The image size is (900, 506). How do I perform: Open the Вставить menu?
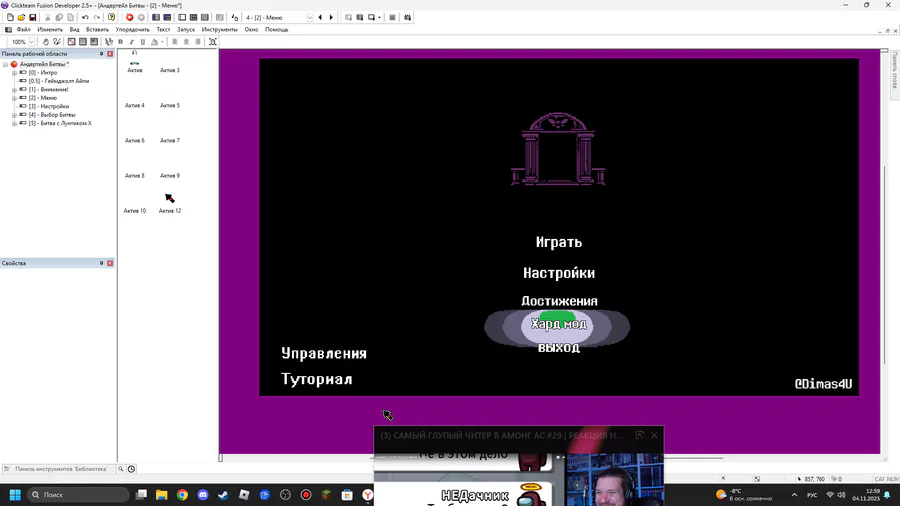click(x=97, y=29)
